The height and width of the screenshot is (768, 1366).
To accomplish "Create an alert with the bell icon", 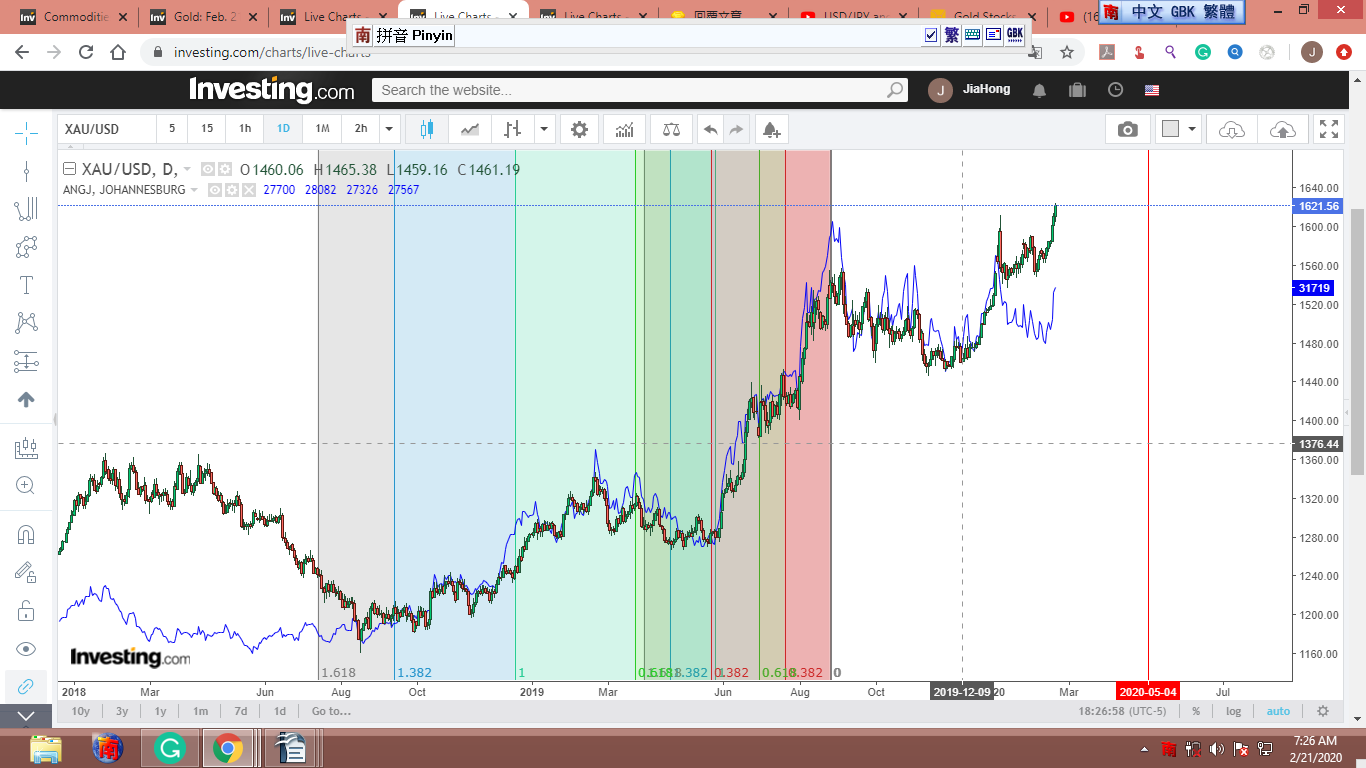I will click(770, 129).
